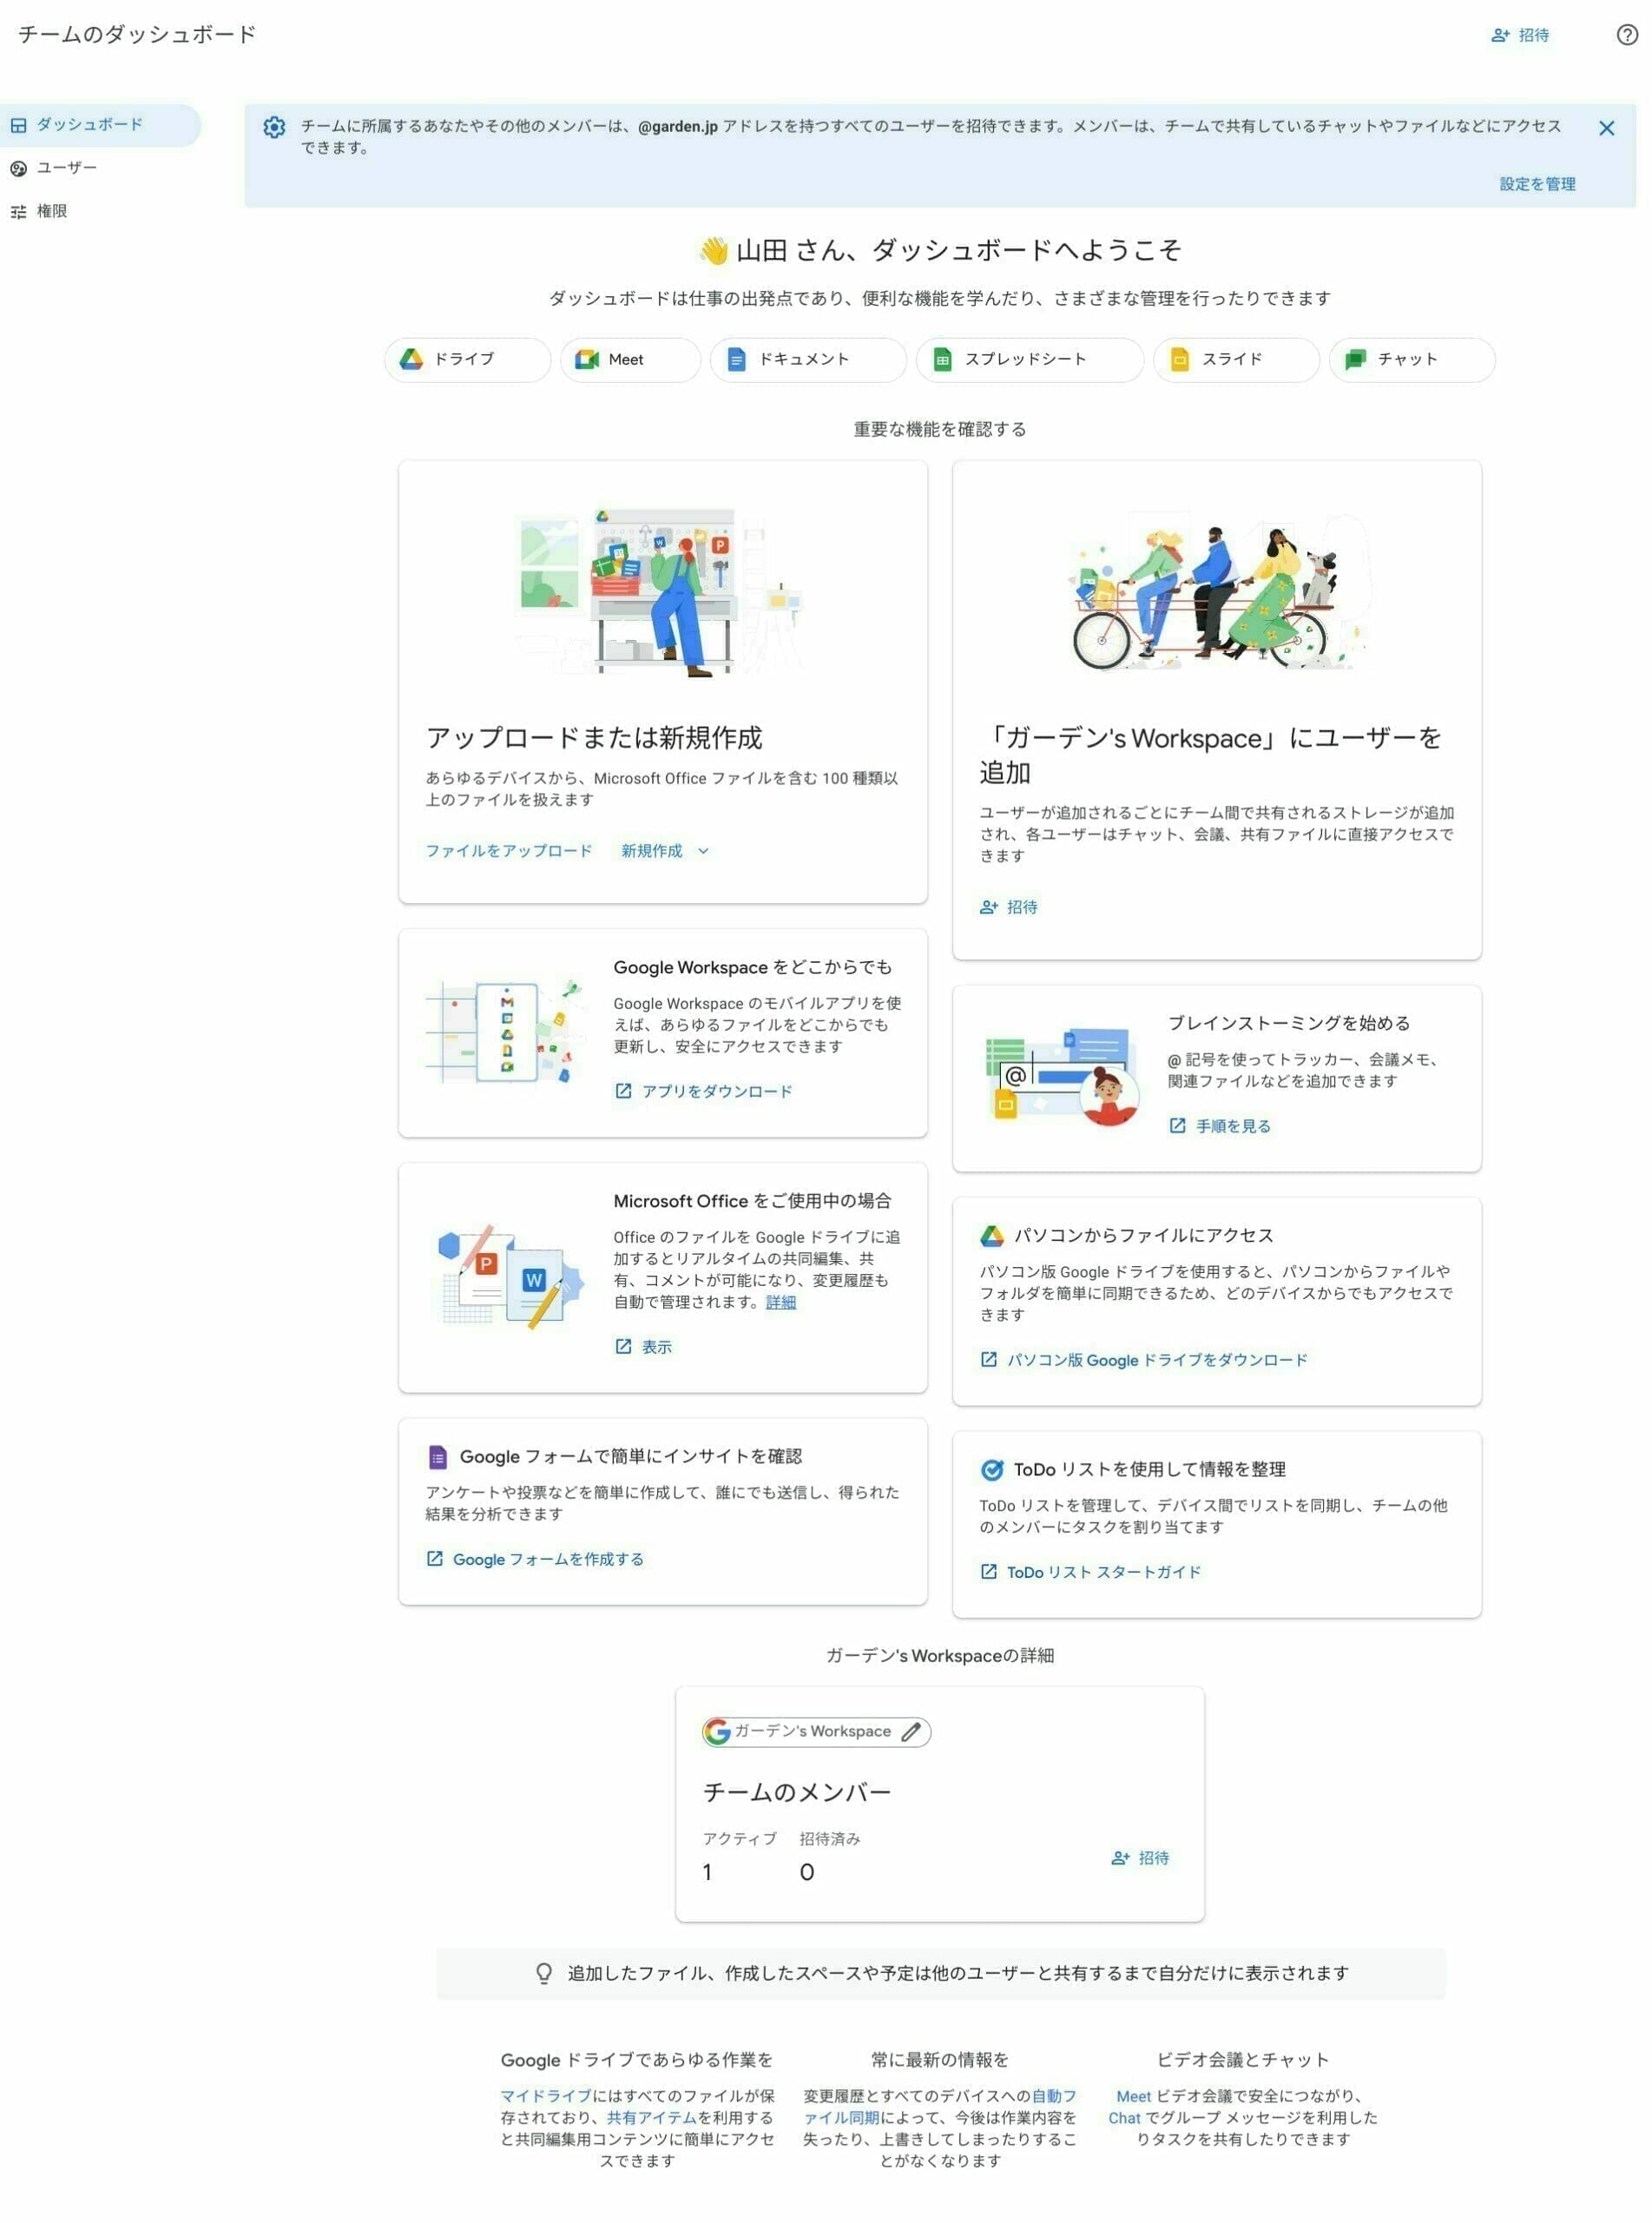Click the 詳細 link in Microsoft Office card
The height and width of the screenshot is (2223, 1652).
[780, 1302]
